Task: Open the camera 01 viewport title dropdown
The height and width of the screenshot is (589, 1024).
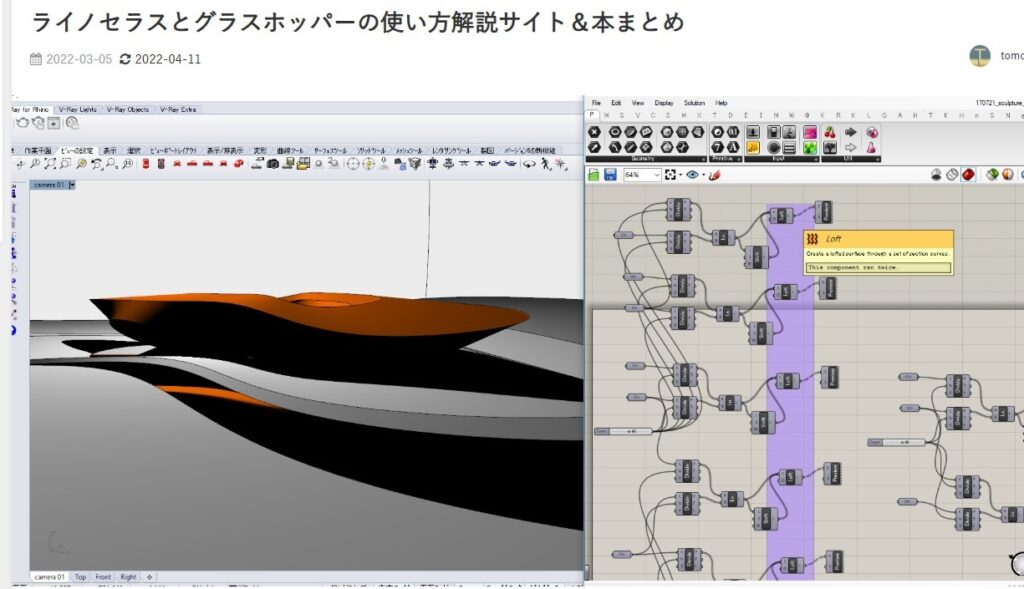Action: click(72, 185)
